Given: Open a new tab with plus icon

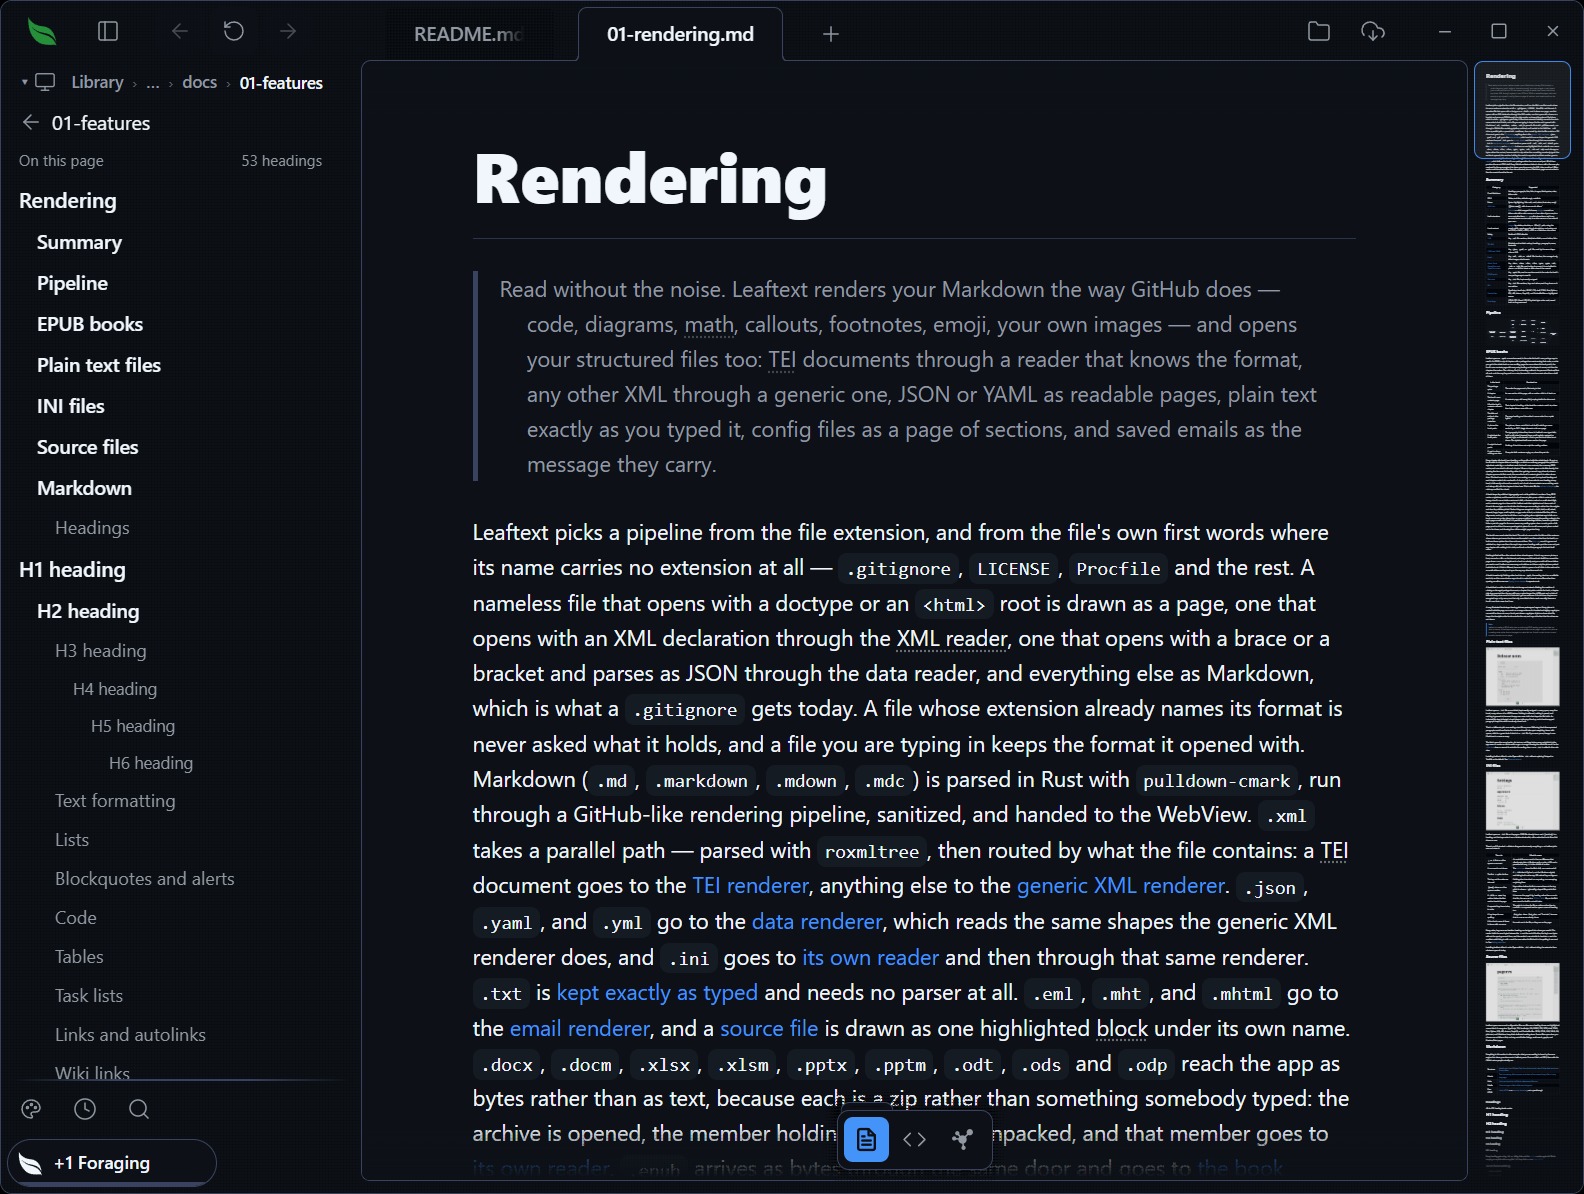Looking at the screenshot, I should point(830,34).
